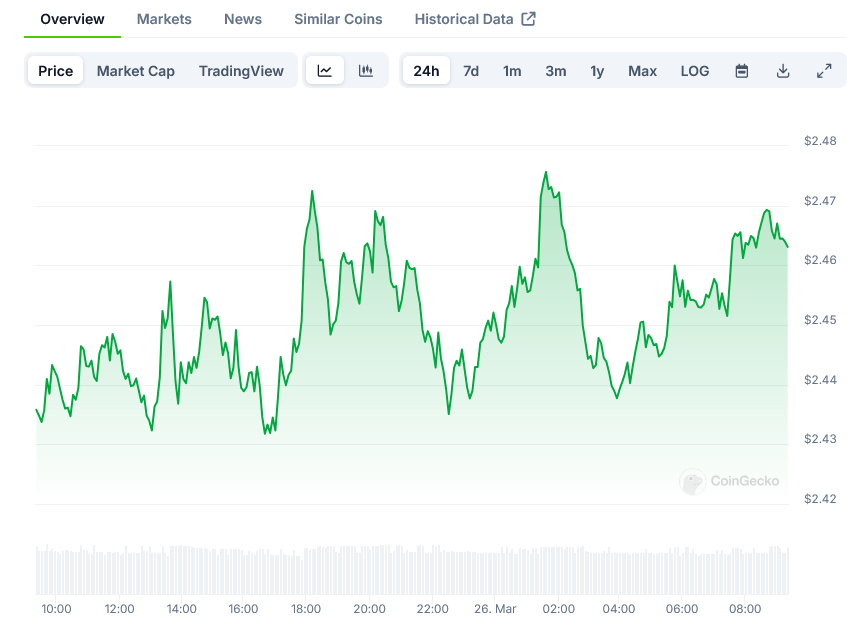Click the $2.43 price axis label
Screen dimensions: 847x630
click(820, 439)
